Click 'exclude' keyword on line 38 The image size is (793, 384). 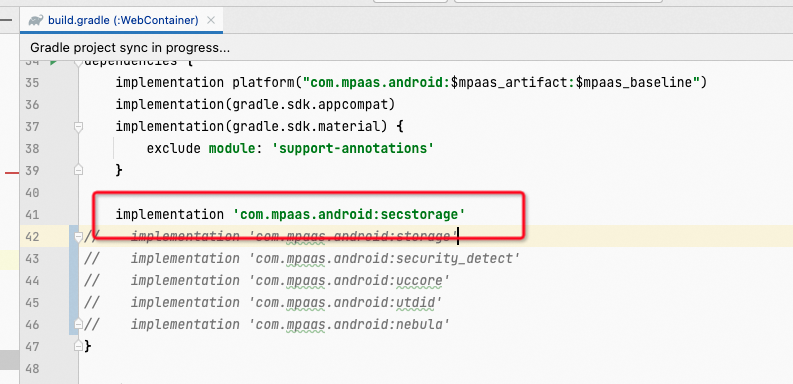coord(173,148)
